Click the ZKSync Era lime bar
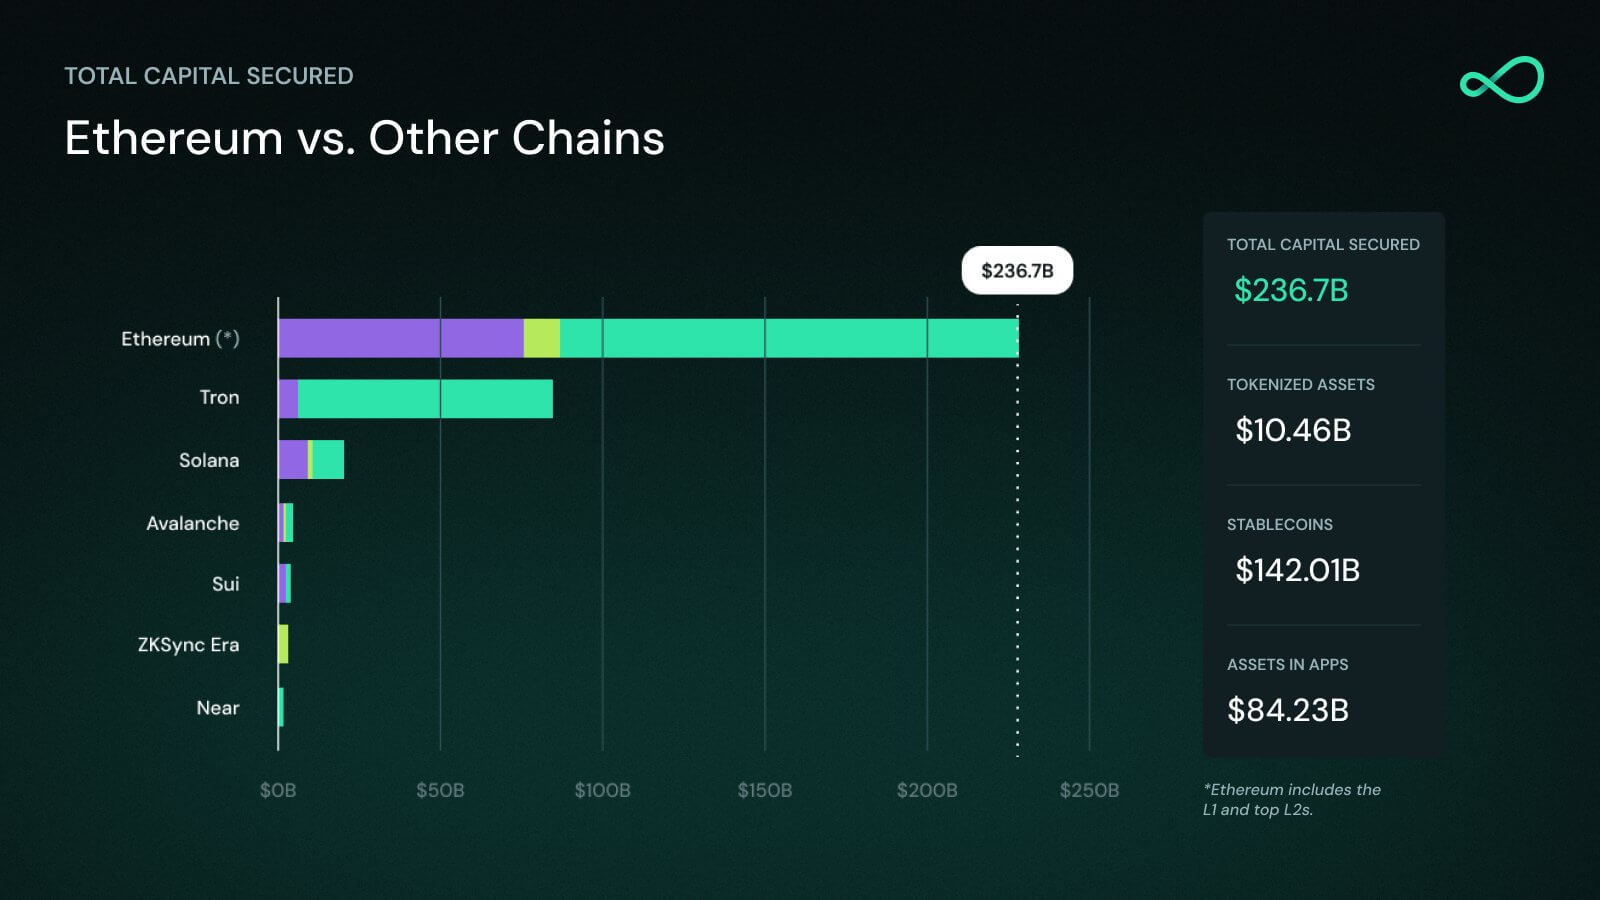The image size is (1600, 900). tap(284, 644)
